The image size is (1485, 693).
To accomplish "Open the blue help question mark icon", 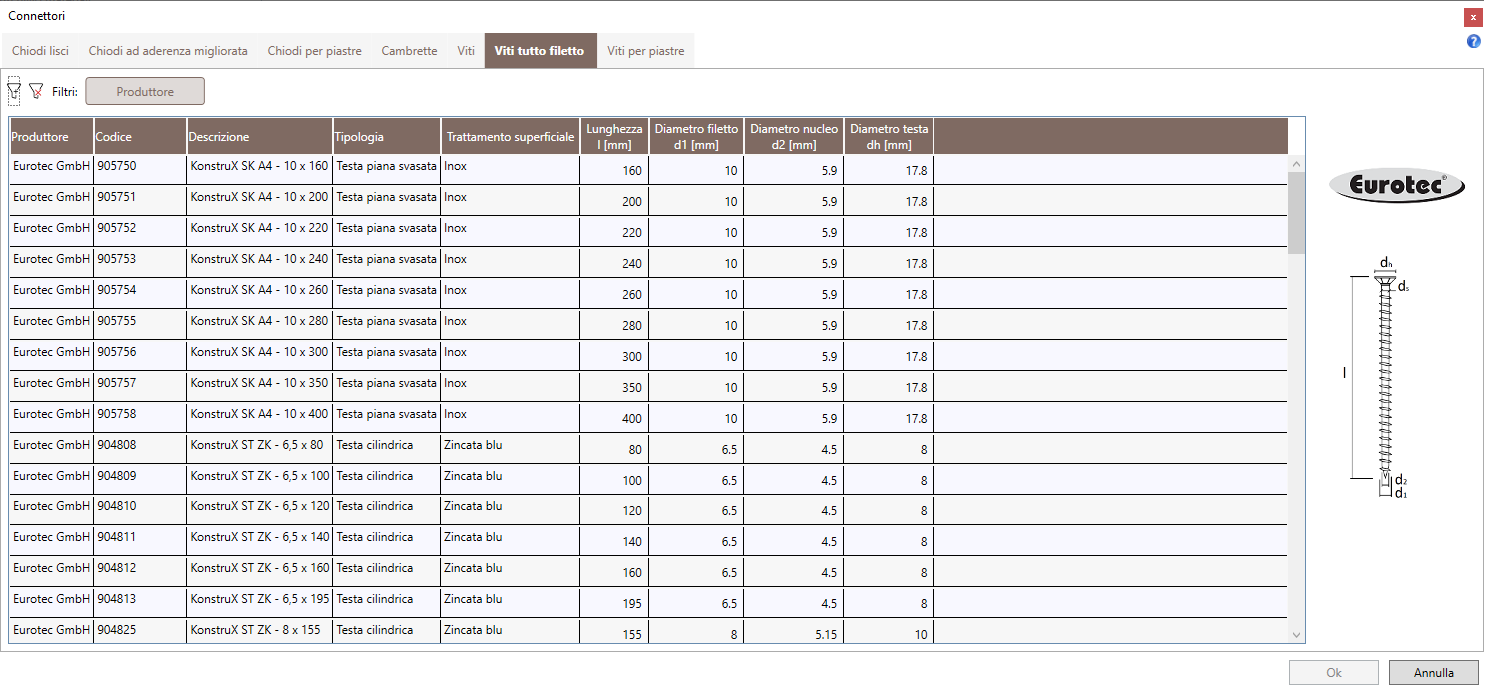I will (x=1473, y=41).
